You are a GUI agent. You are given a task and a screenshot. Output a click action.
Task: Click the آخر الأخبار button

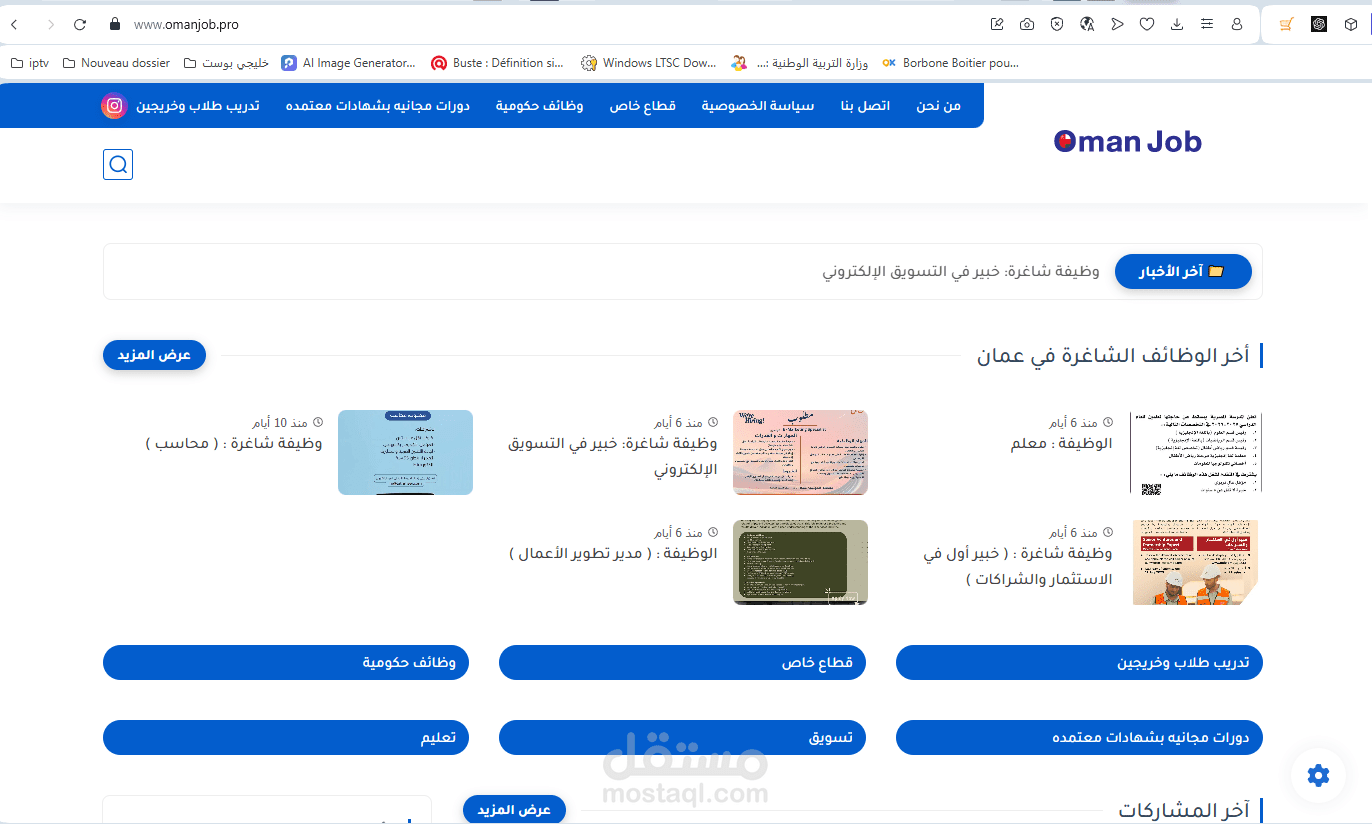point(1183,271)
